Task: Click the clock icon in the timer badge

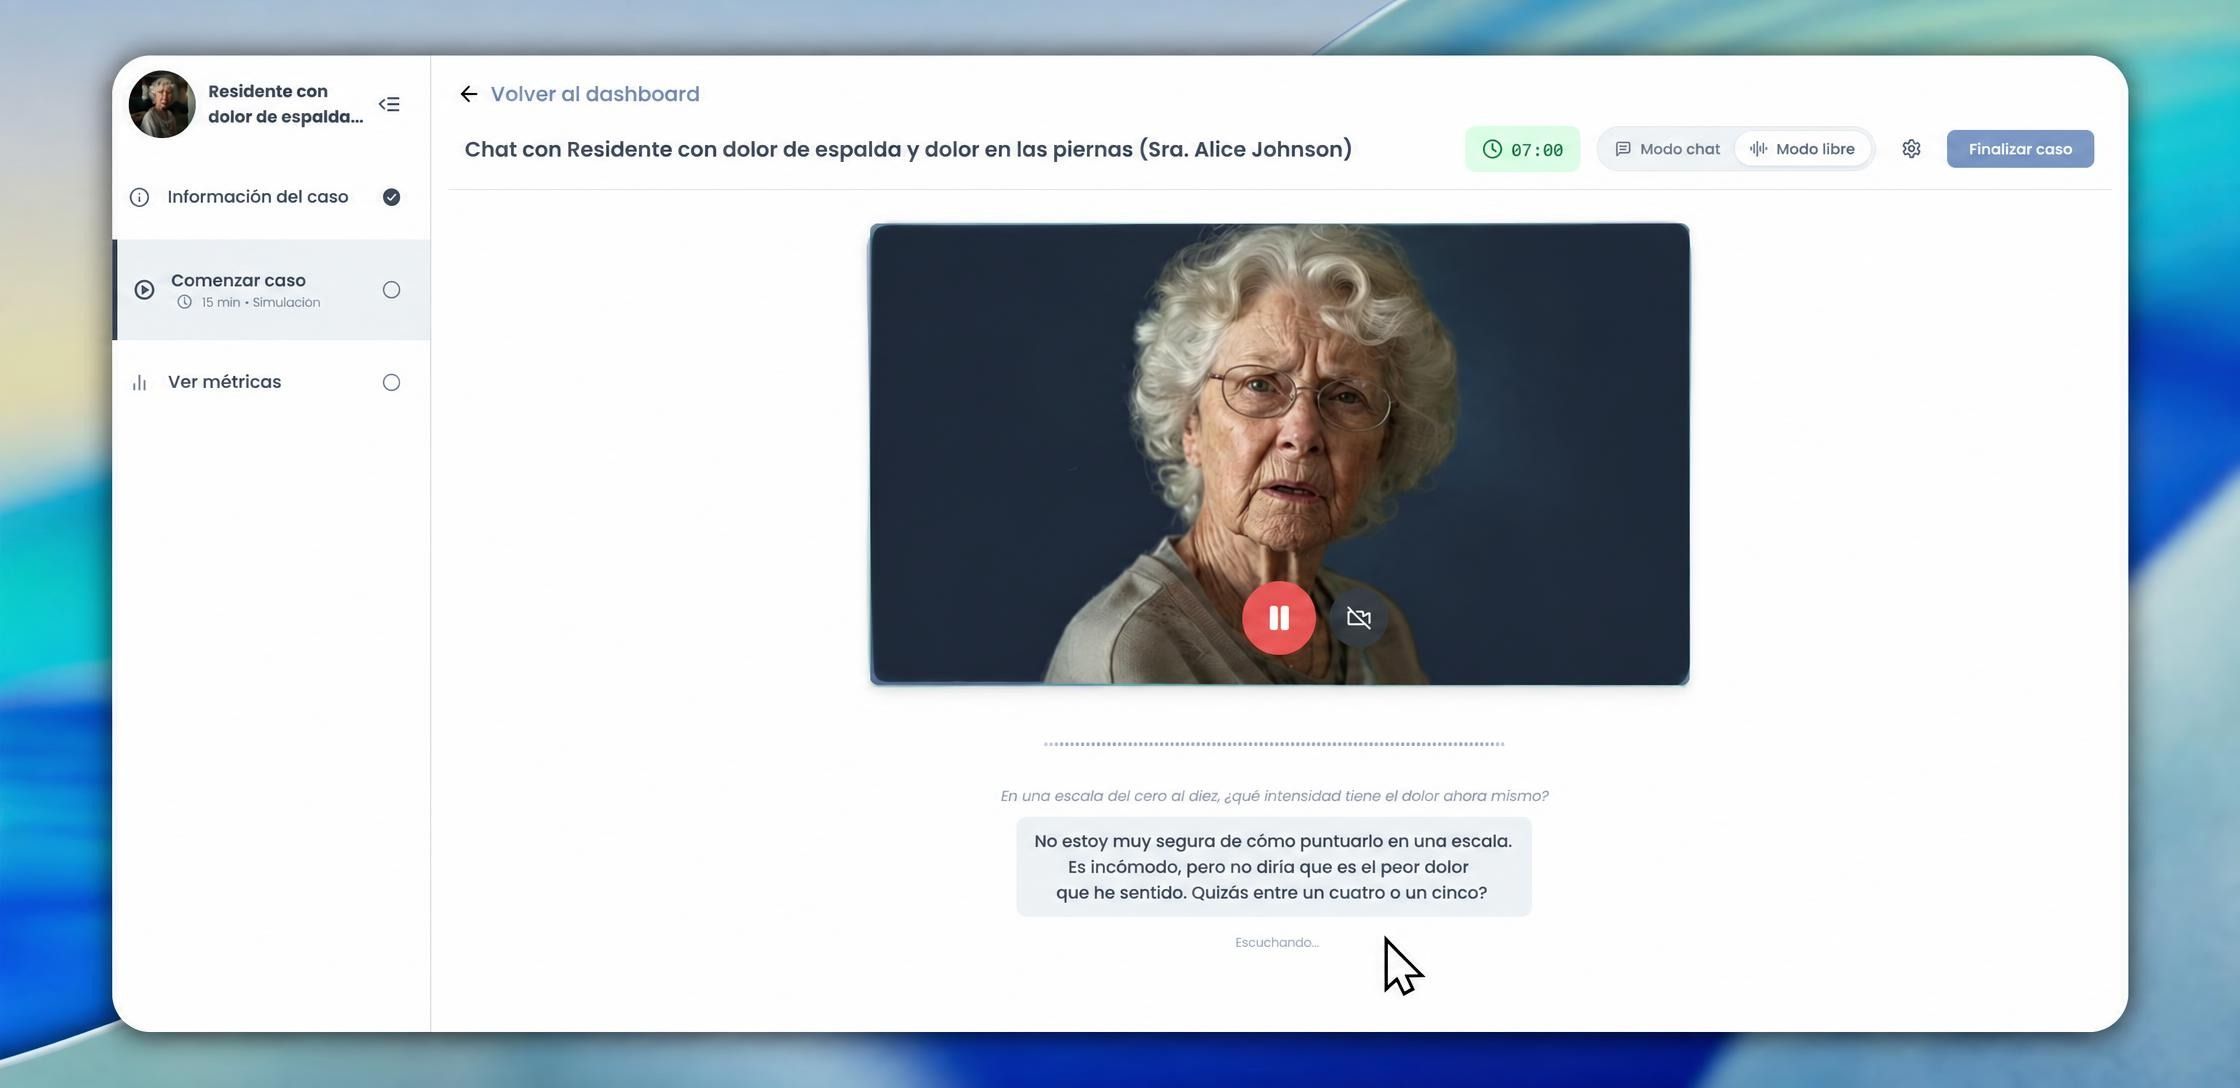Action: 1492,149
